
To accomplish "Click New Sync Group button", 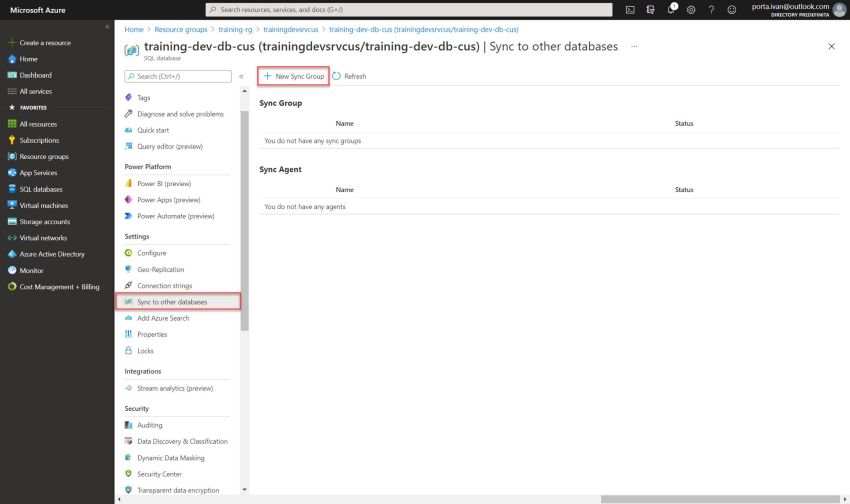I will coord(293,76).
